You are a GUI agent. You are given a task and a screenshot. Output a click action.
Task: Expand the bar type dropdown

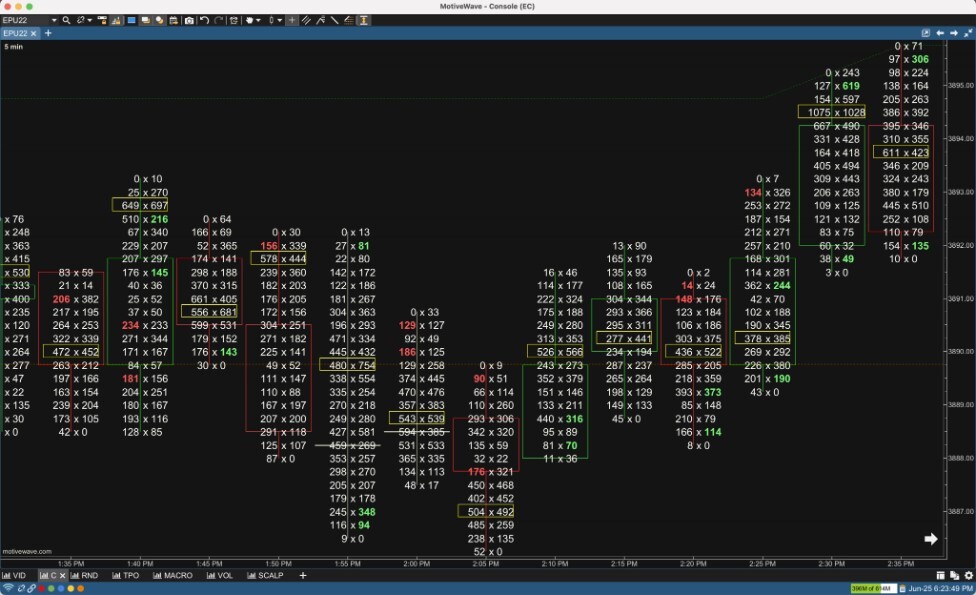(x=279, y=21)
